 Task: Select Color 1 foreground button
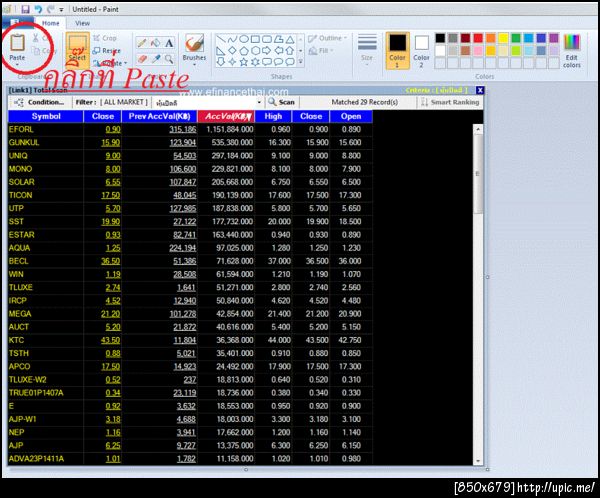pyautogui.click(x=397, y=51)
